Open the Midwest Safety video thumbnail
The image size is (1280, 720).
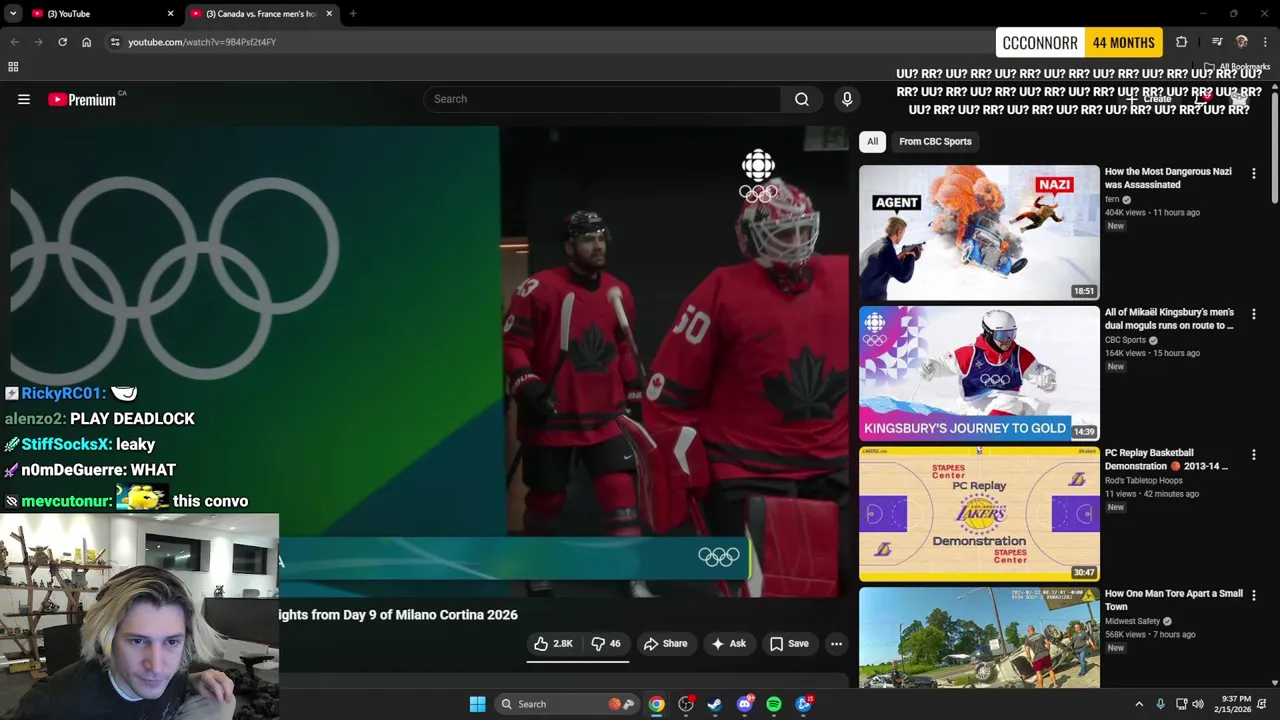click(979, 637)
